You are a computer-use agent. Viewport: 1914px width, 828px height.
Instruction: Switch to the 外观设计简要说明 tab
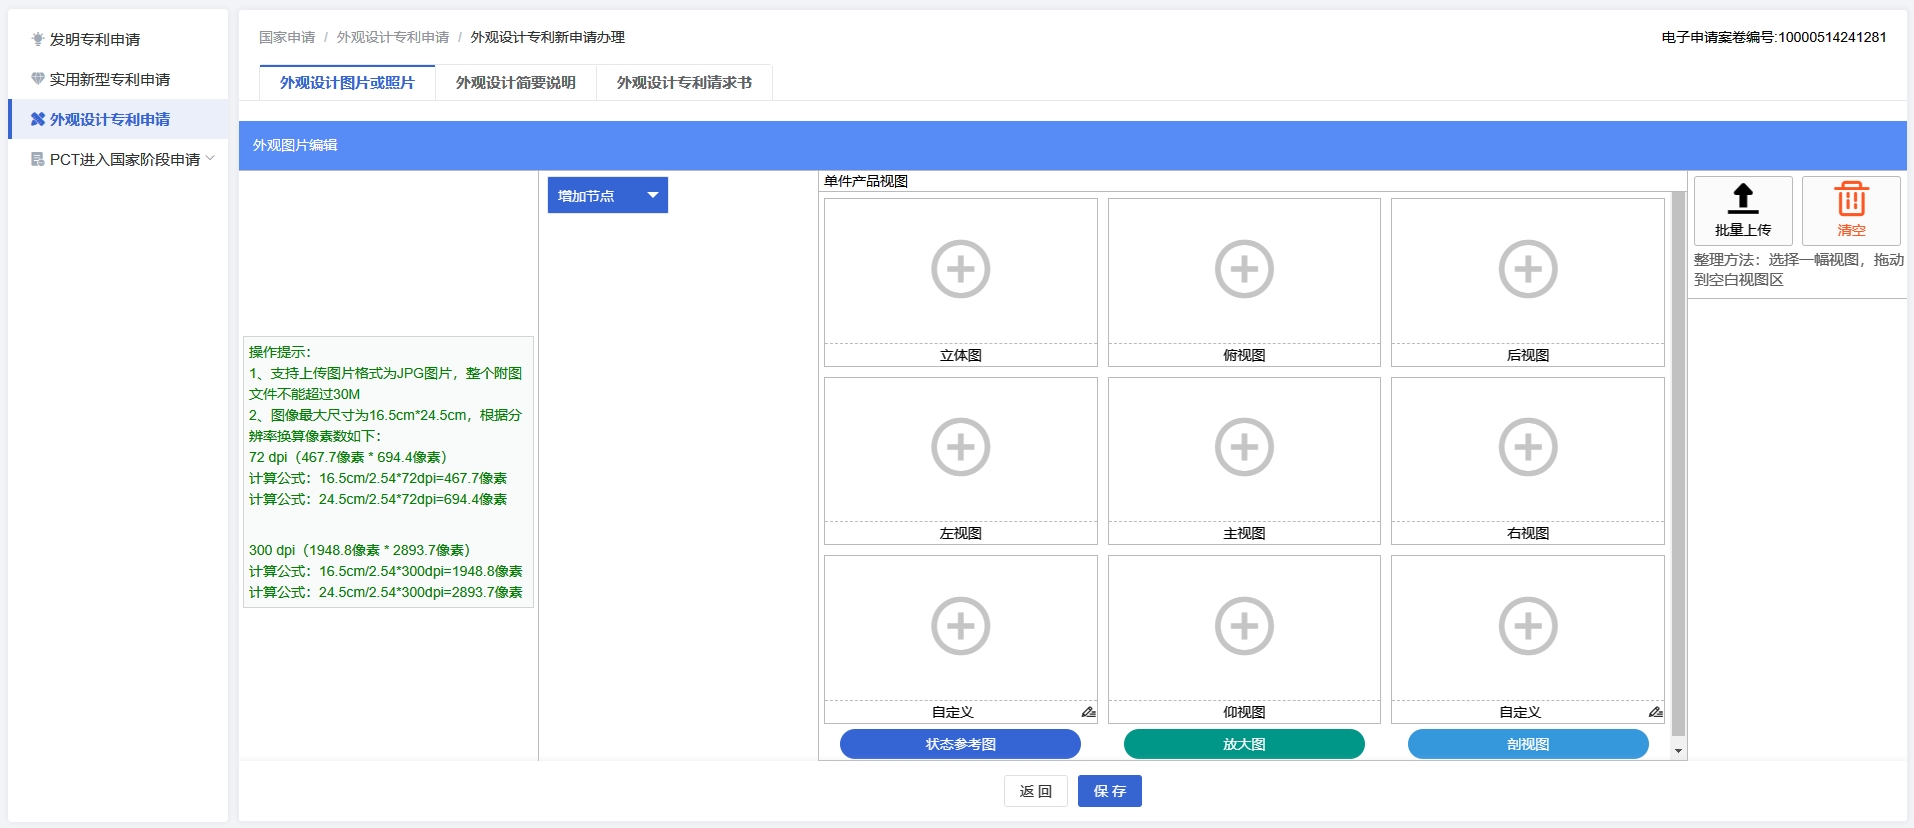515,83
